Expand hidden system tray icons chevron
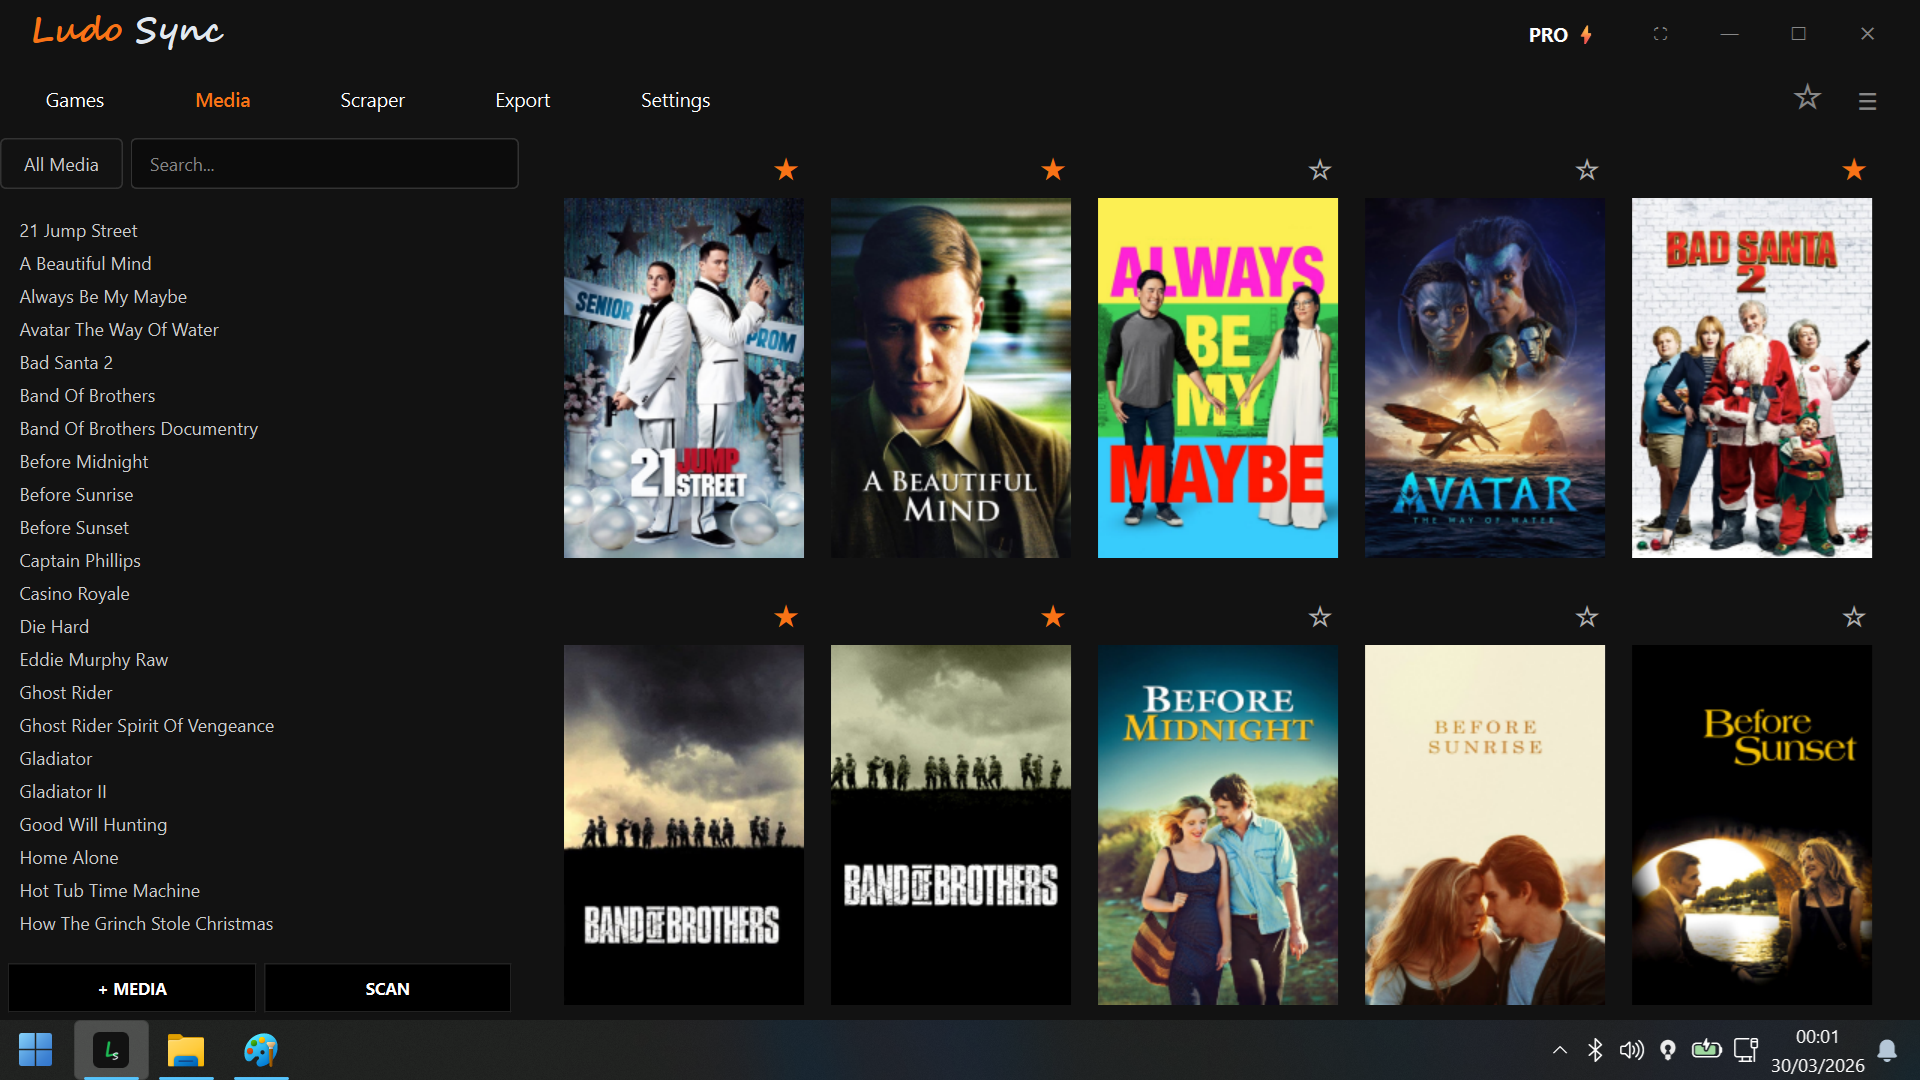This screenshot has height=1080, width=1920. click(1559, 1050)
